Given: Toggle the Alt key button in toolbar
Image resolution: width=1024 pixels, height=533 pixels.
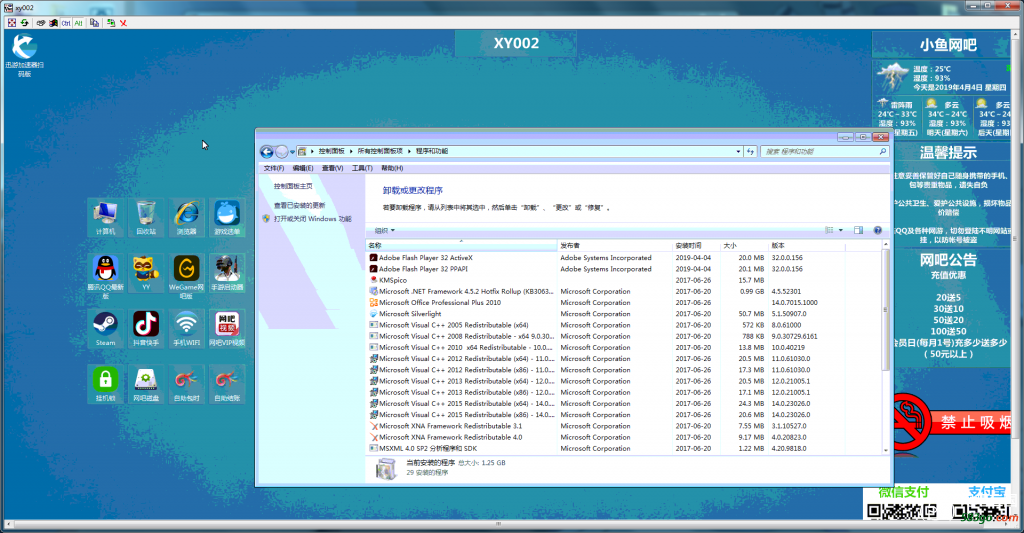Looking at the screenshot, I should [x=78, y=23].
